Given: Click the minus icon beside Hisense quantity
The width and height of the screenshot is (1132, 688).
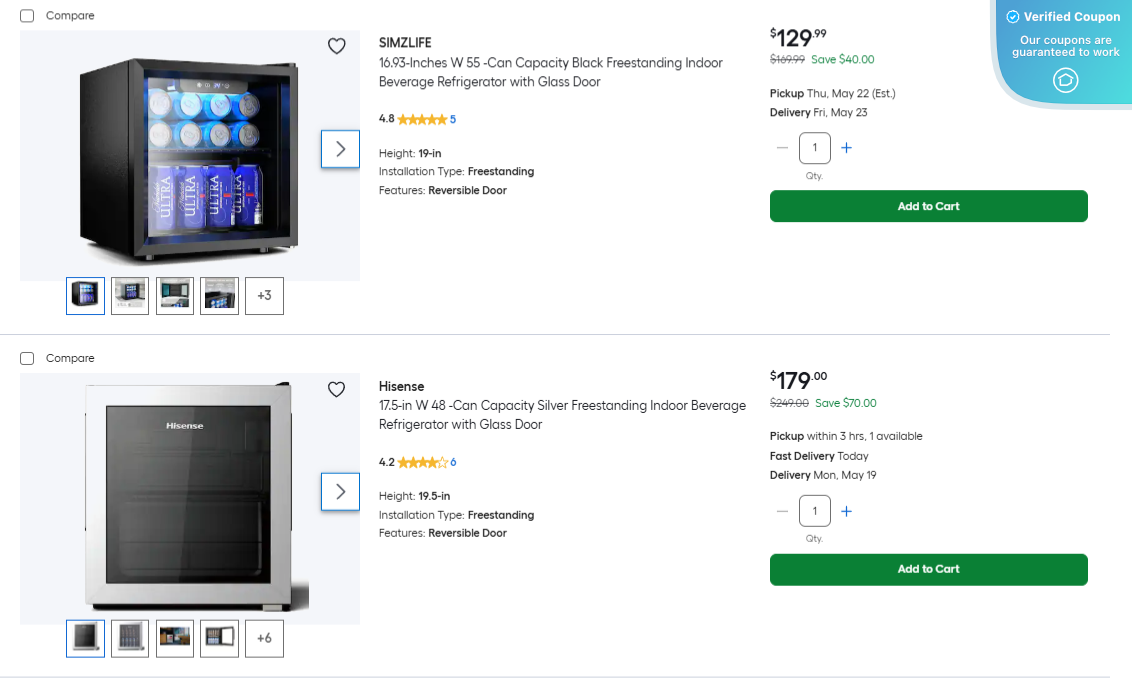Looking at the screenshot, I should click(x=782, y=510).
